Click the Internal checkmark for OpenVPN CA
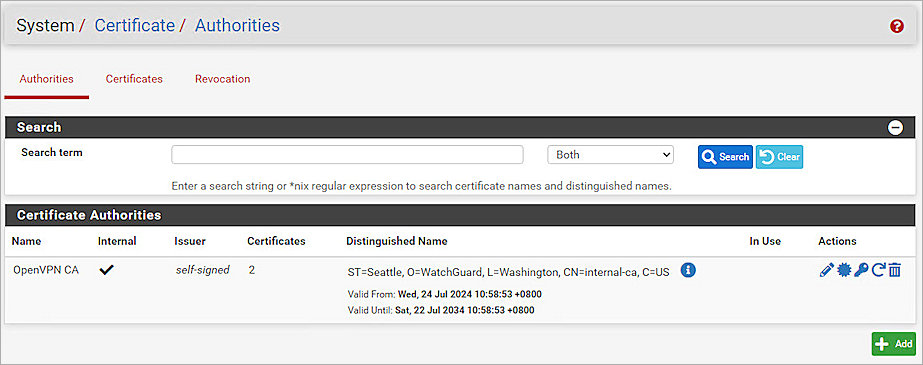The width and height of the screenshot is (923, 365). pyautogui.click(x=107, y=270)
